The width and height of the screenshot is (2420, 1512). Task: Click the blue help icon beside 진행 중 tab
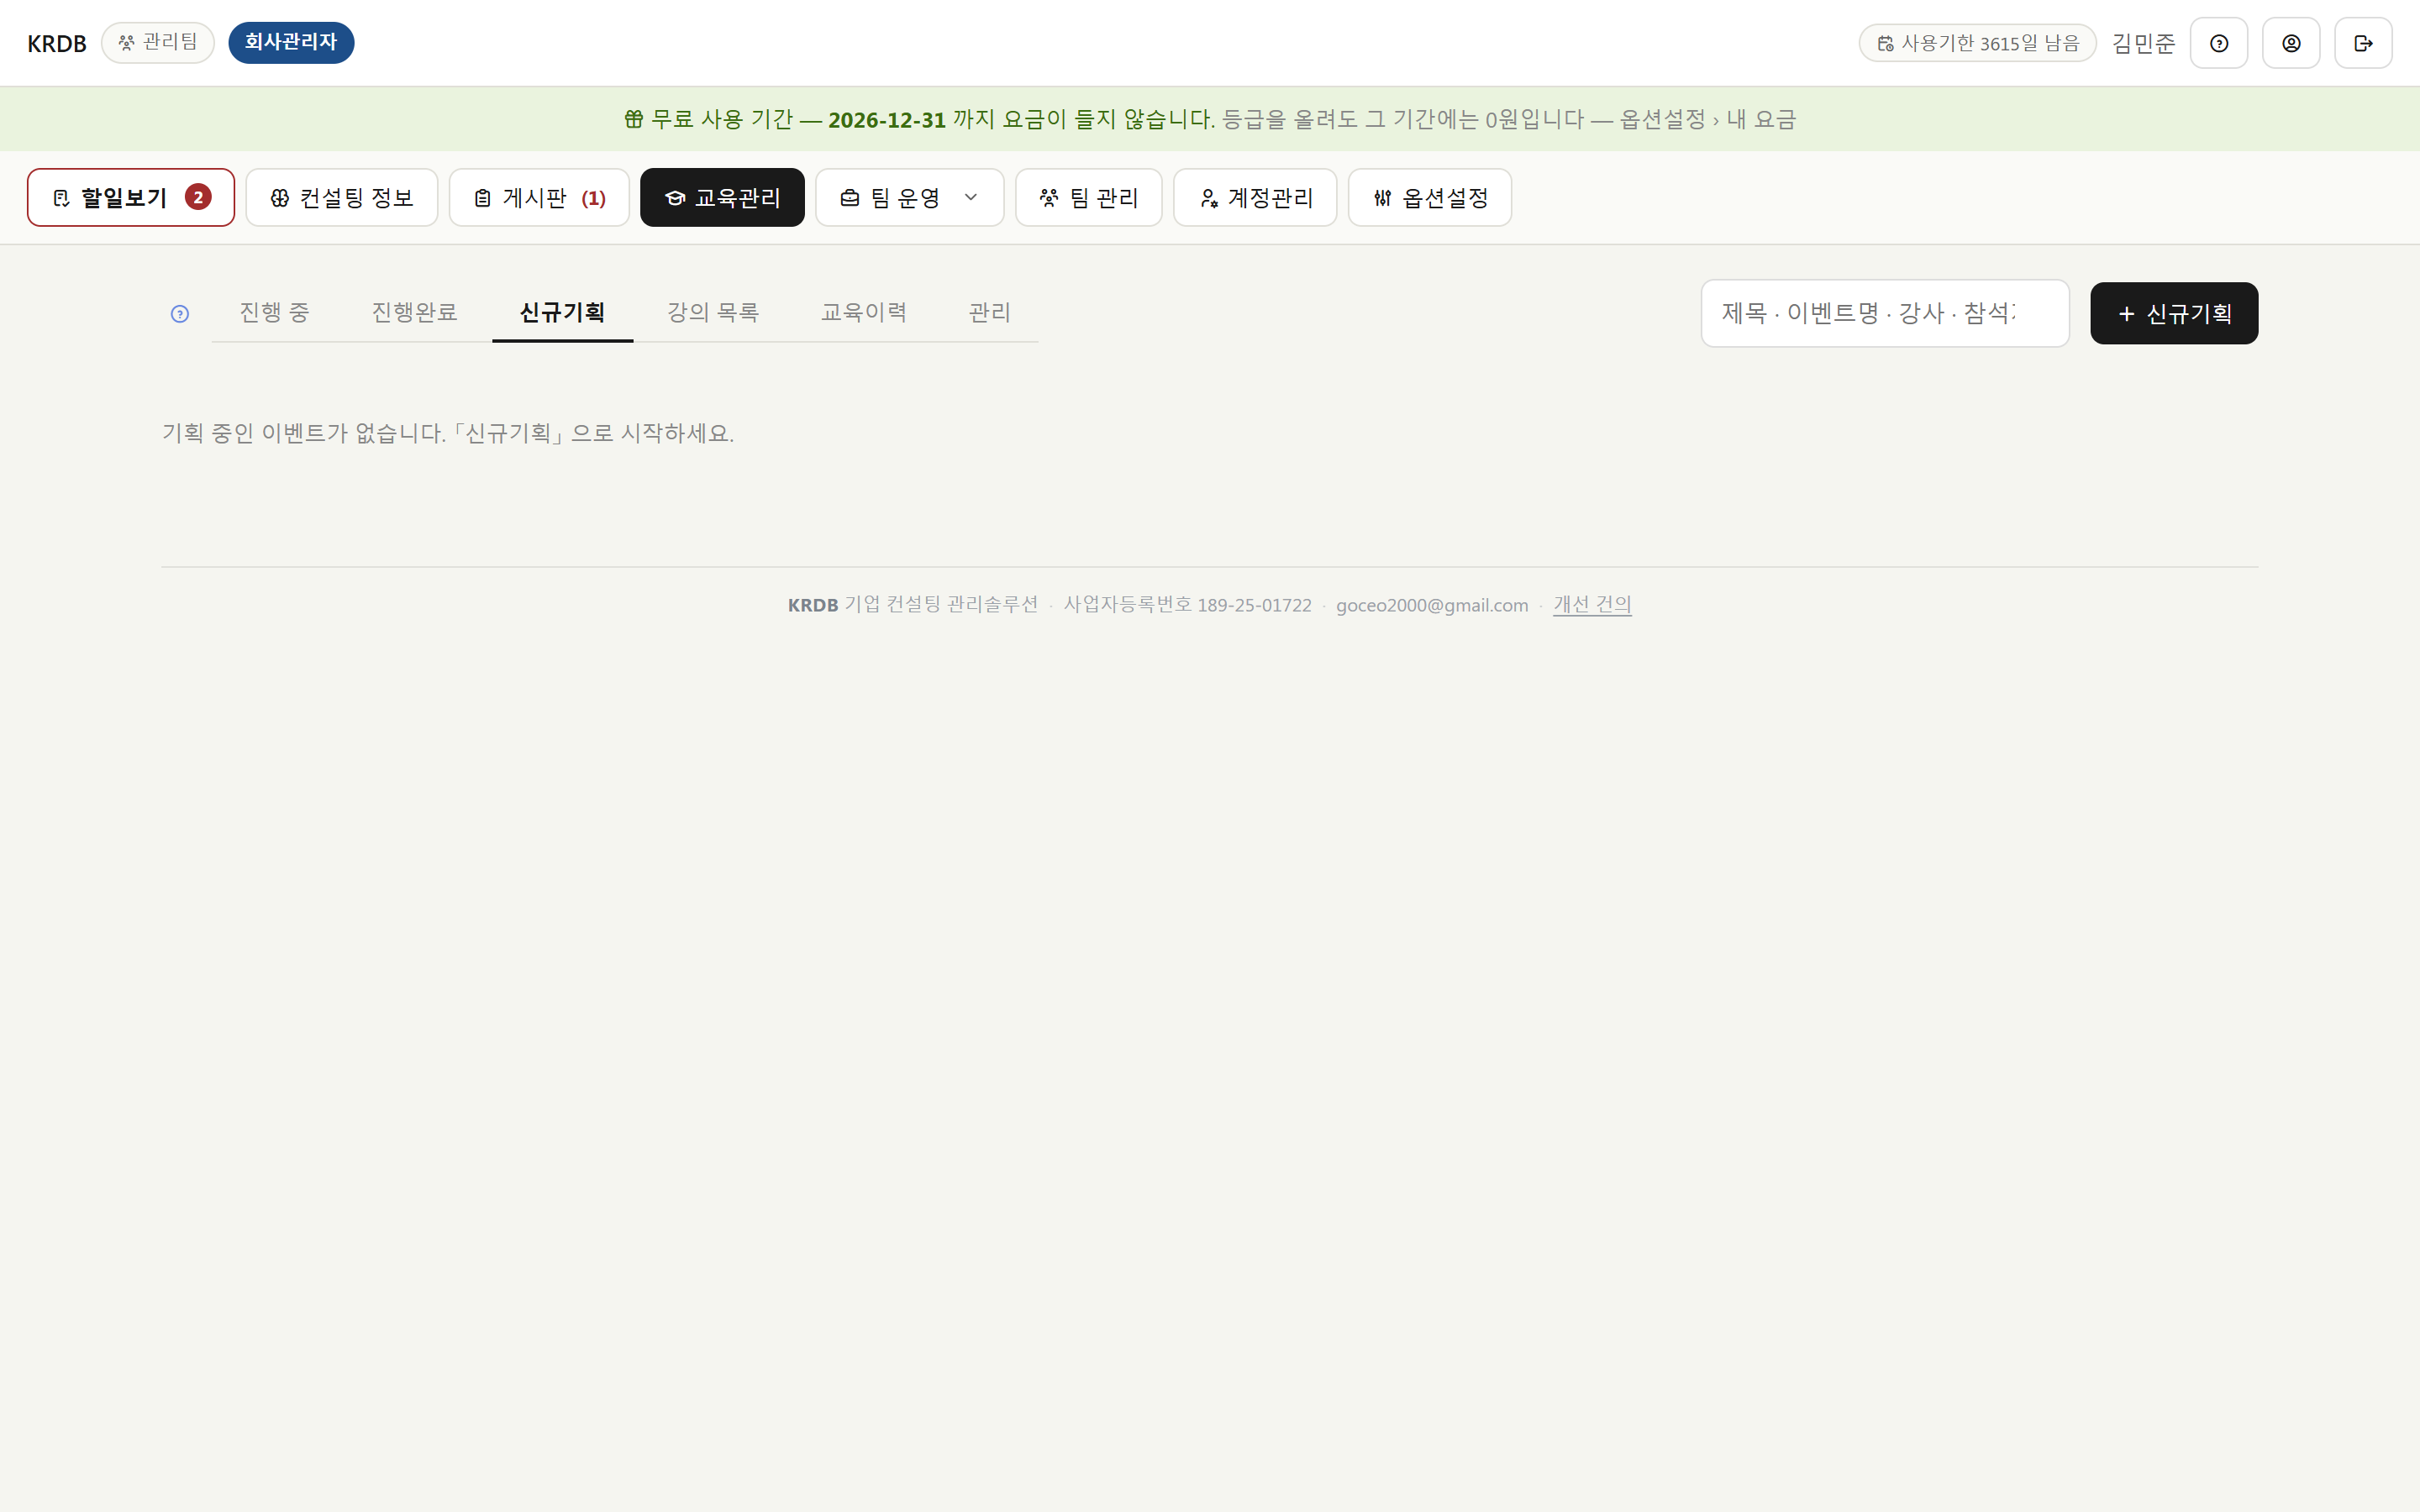(180, 314)
